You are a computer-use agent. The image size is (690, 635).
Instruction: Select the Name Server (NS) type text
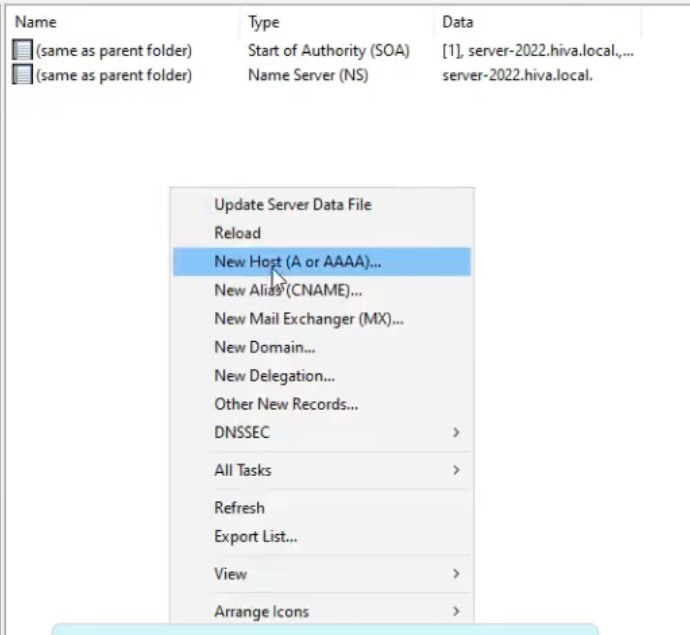(x=308, y=75)
